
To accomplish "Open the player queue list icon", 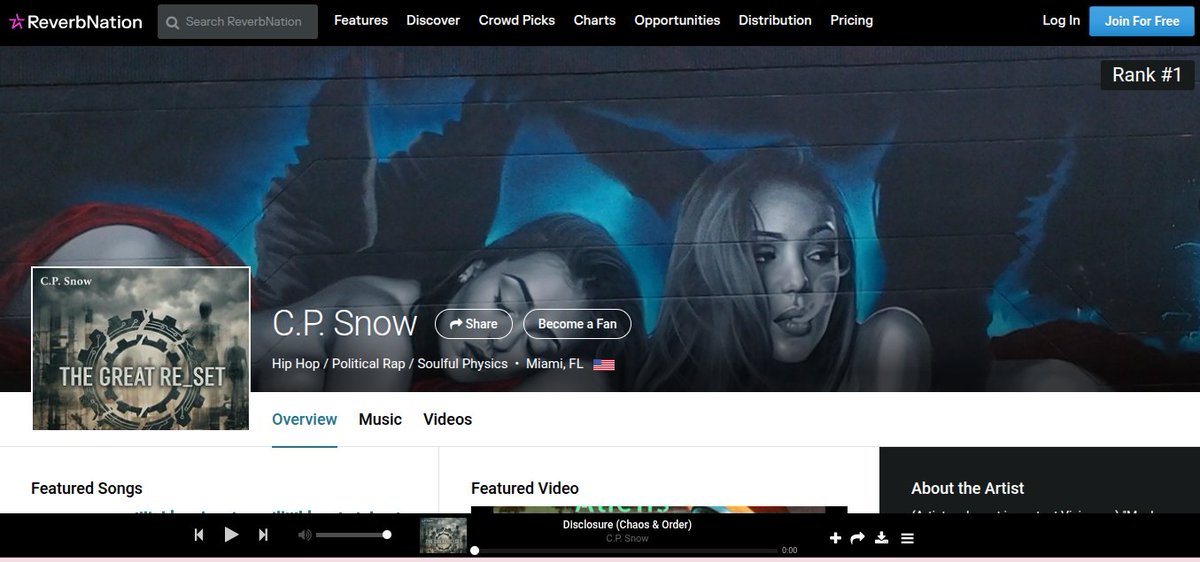I will tap(908, 538).
